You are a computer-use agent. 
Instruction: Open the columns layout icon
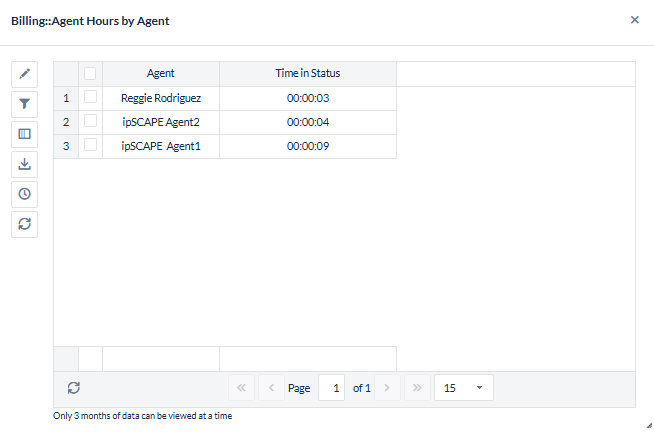pos(25,134)
